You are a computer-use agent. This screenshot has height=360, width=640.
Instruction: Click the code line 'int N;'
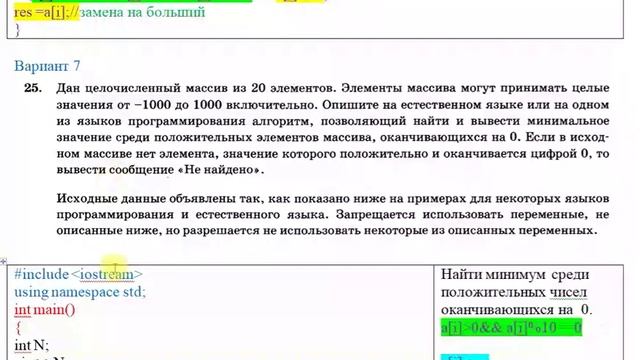[x=31, y=345]
